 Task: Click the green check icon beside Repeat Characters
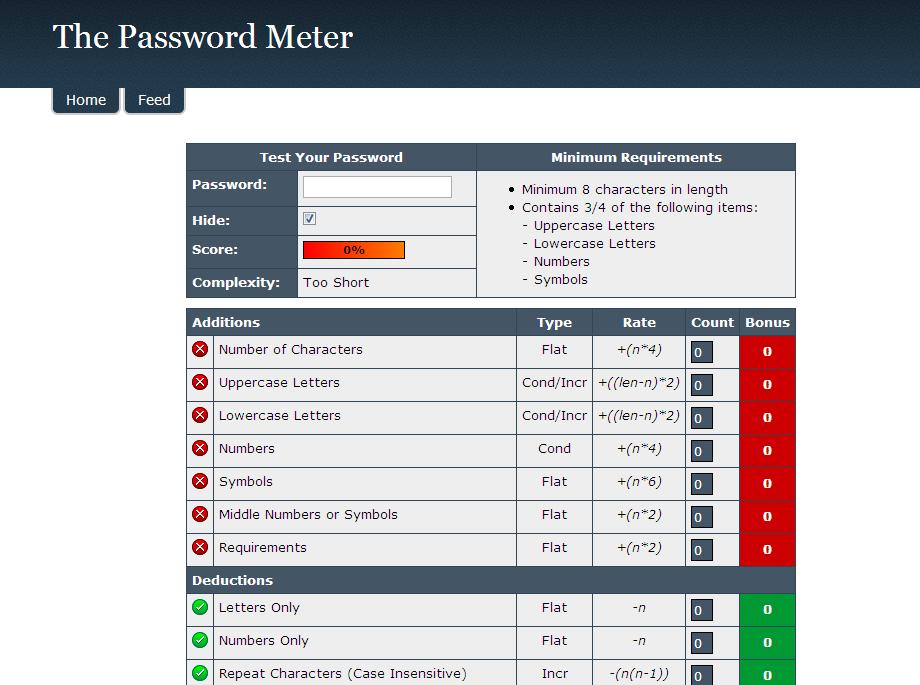click(x=200, y=672)
